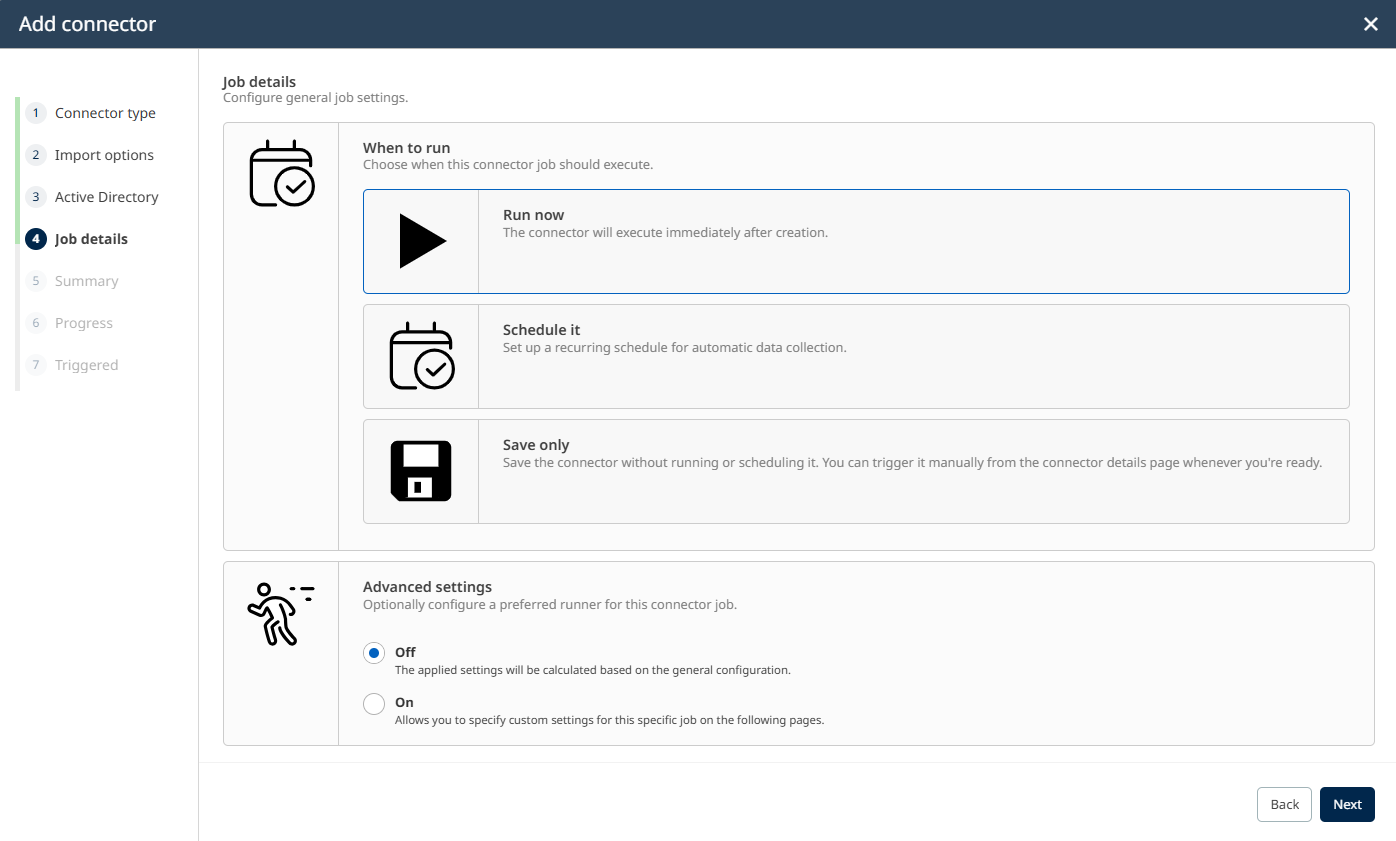
Task: Click the Save only floppy disk icon
Action: [x=421, y=471]
